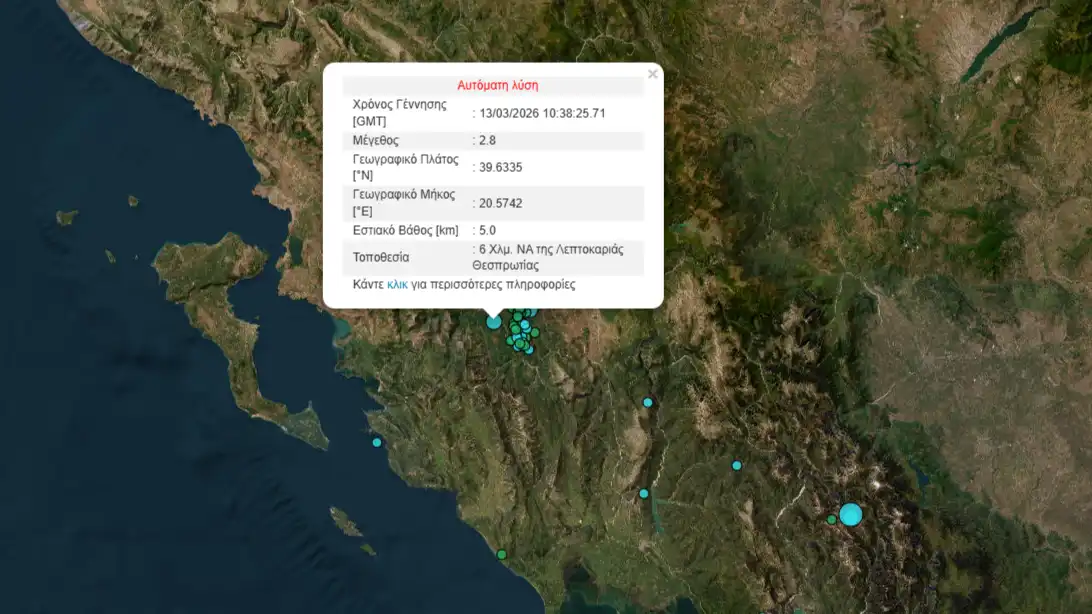
Task: Click the location text 'ΝΑ της Λεπτοκαριάς Θεσπρωτίας'
Action: click(548, 258)
